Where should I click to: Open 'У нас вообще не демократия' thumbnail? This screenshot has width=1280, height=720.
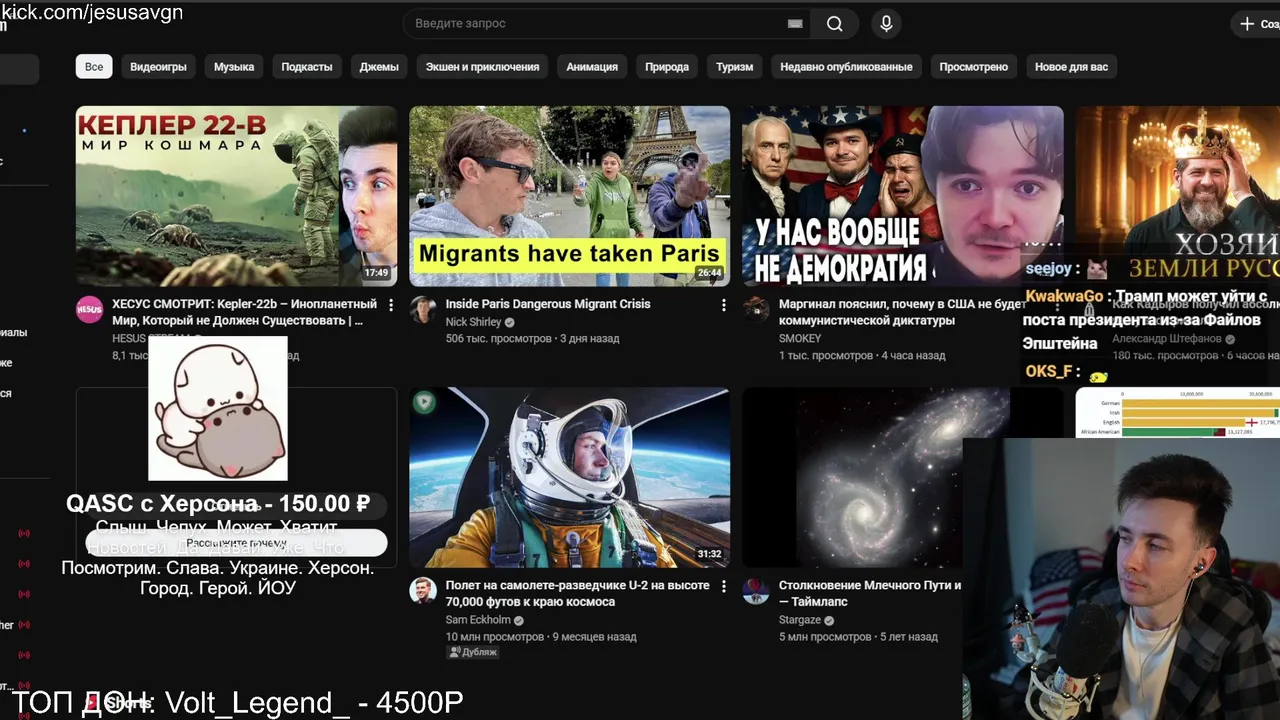(902, 196)
